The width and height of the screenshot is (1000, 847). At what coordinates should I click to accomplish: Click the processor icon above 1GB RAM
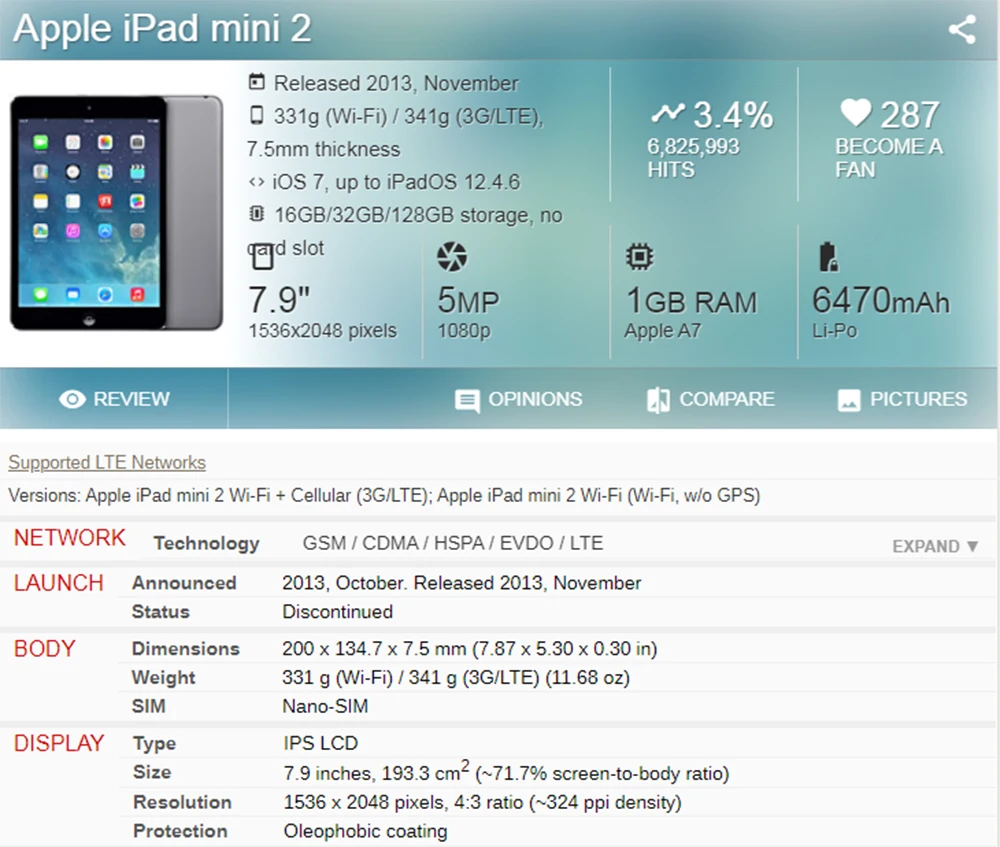click(x=639, y=257)
